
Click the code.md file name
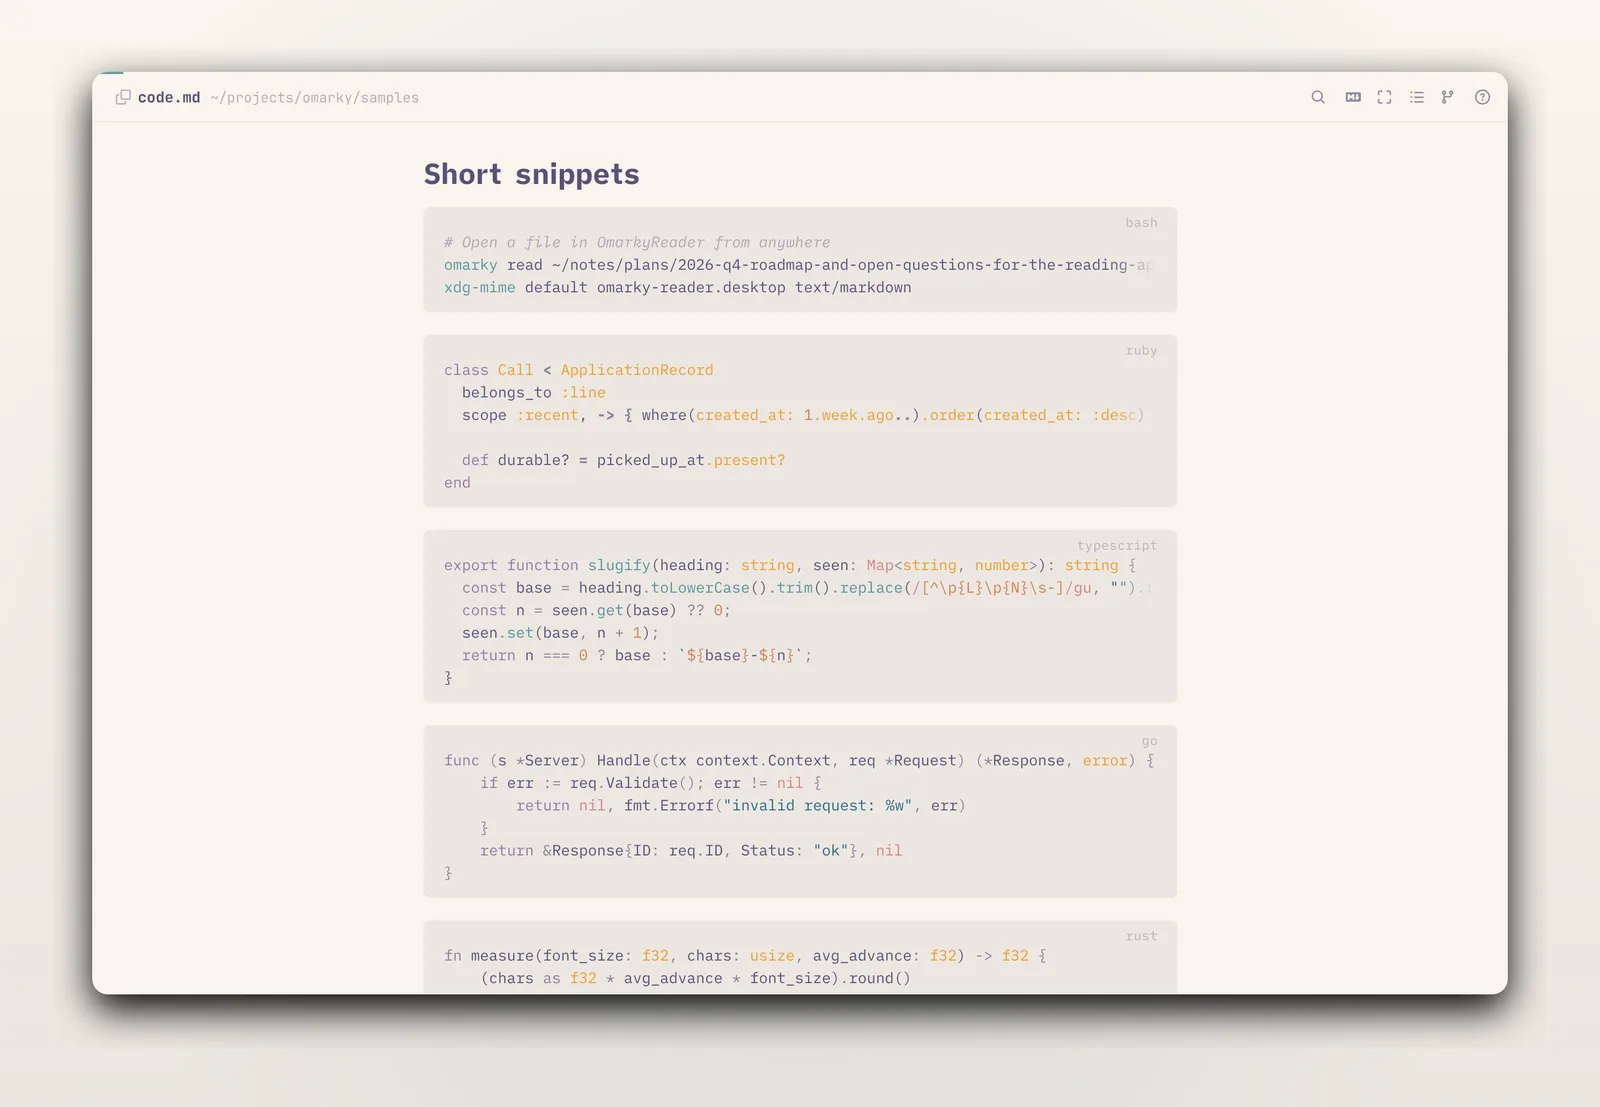coord(169,98)
